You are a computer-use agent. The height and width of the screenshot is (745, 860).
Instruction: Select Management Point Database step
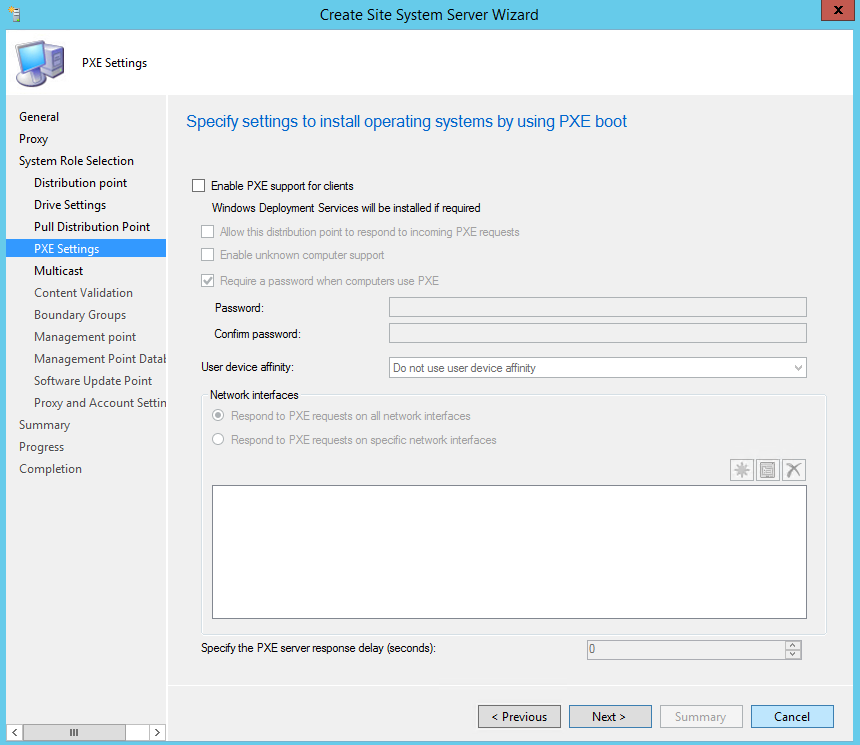click(100, 359)
